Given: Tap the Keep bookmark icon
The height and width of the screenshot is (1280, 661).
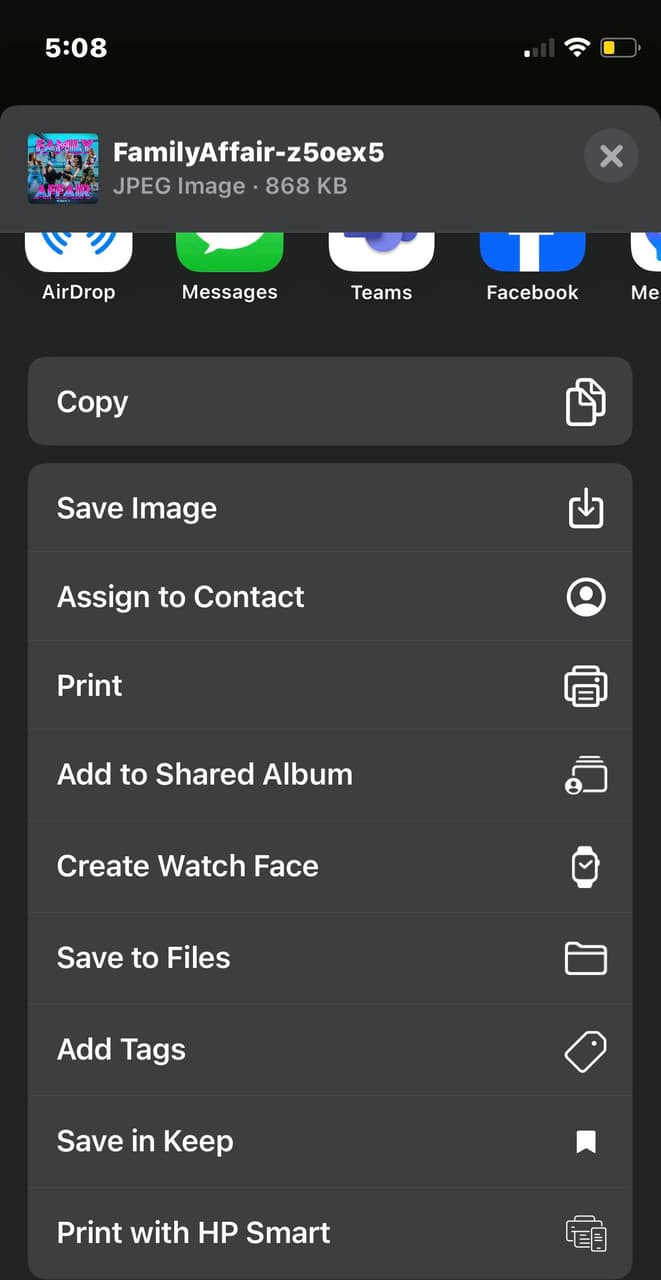Looking at the screenshot, I should [x=585, y=1142].
